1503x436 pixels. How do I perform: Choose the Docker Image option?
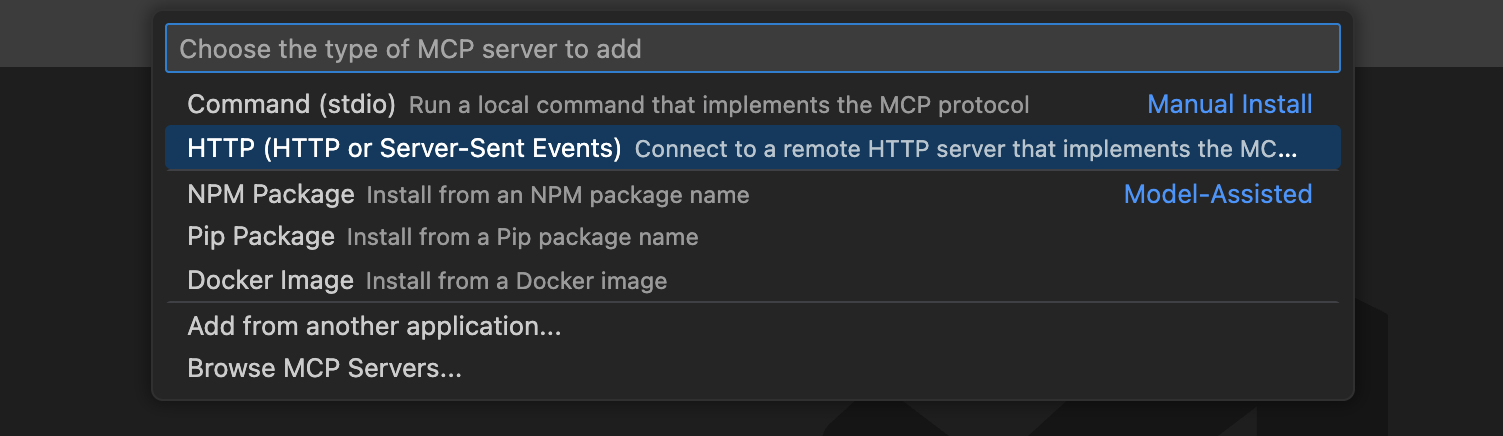pos(270,281)
